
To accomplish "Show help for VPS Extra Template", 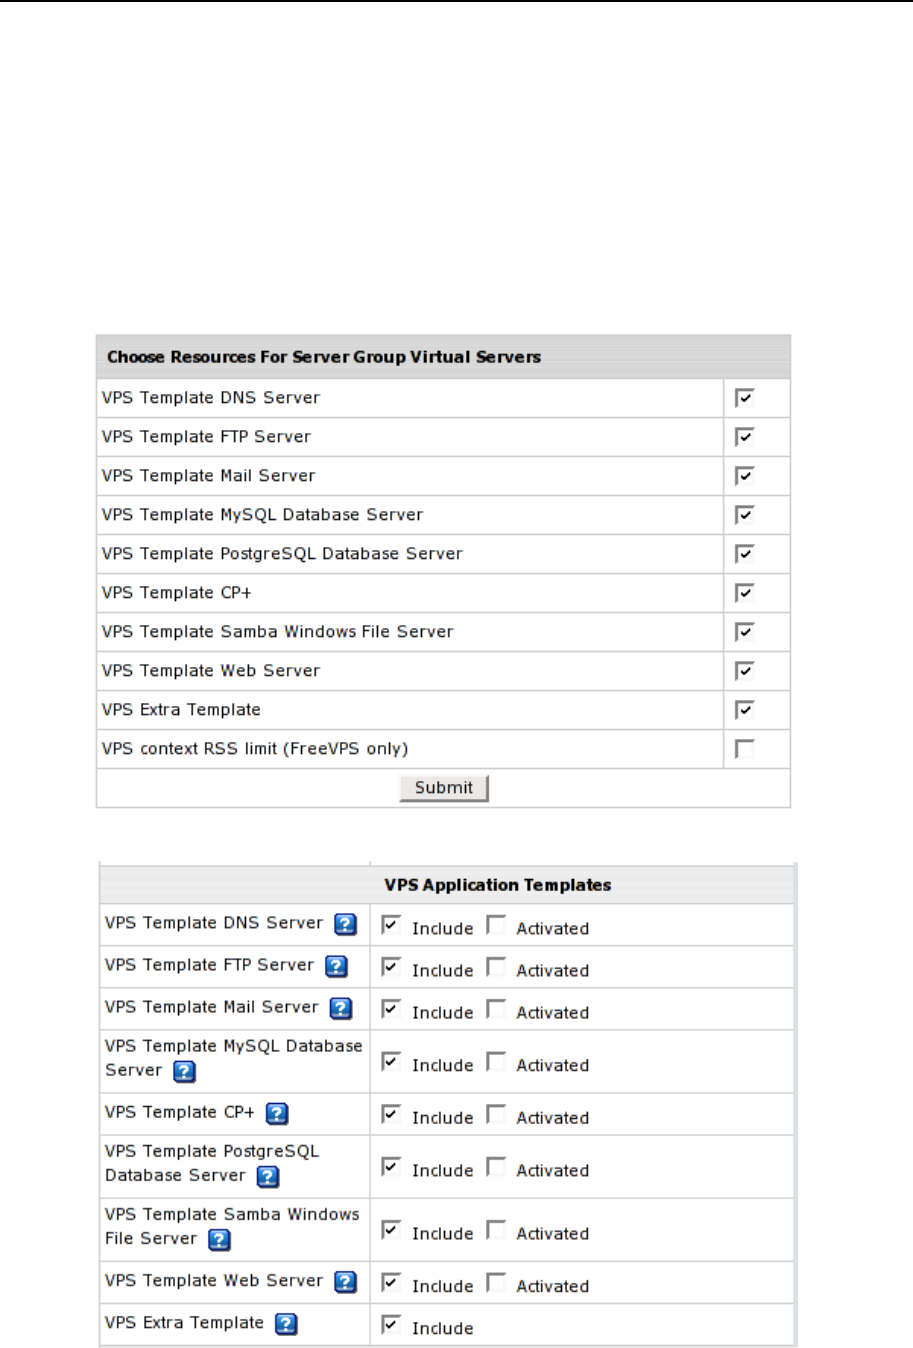I will (286, 1324).
